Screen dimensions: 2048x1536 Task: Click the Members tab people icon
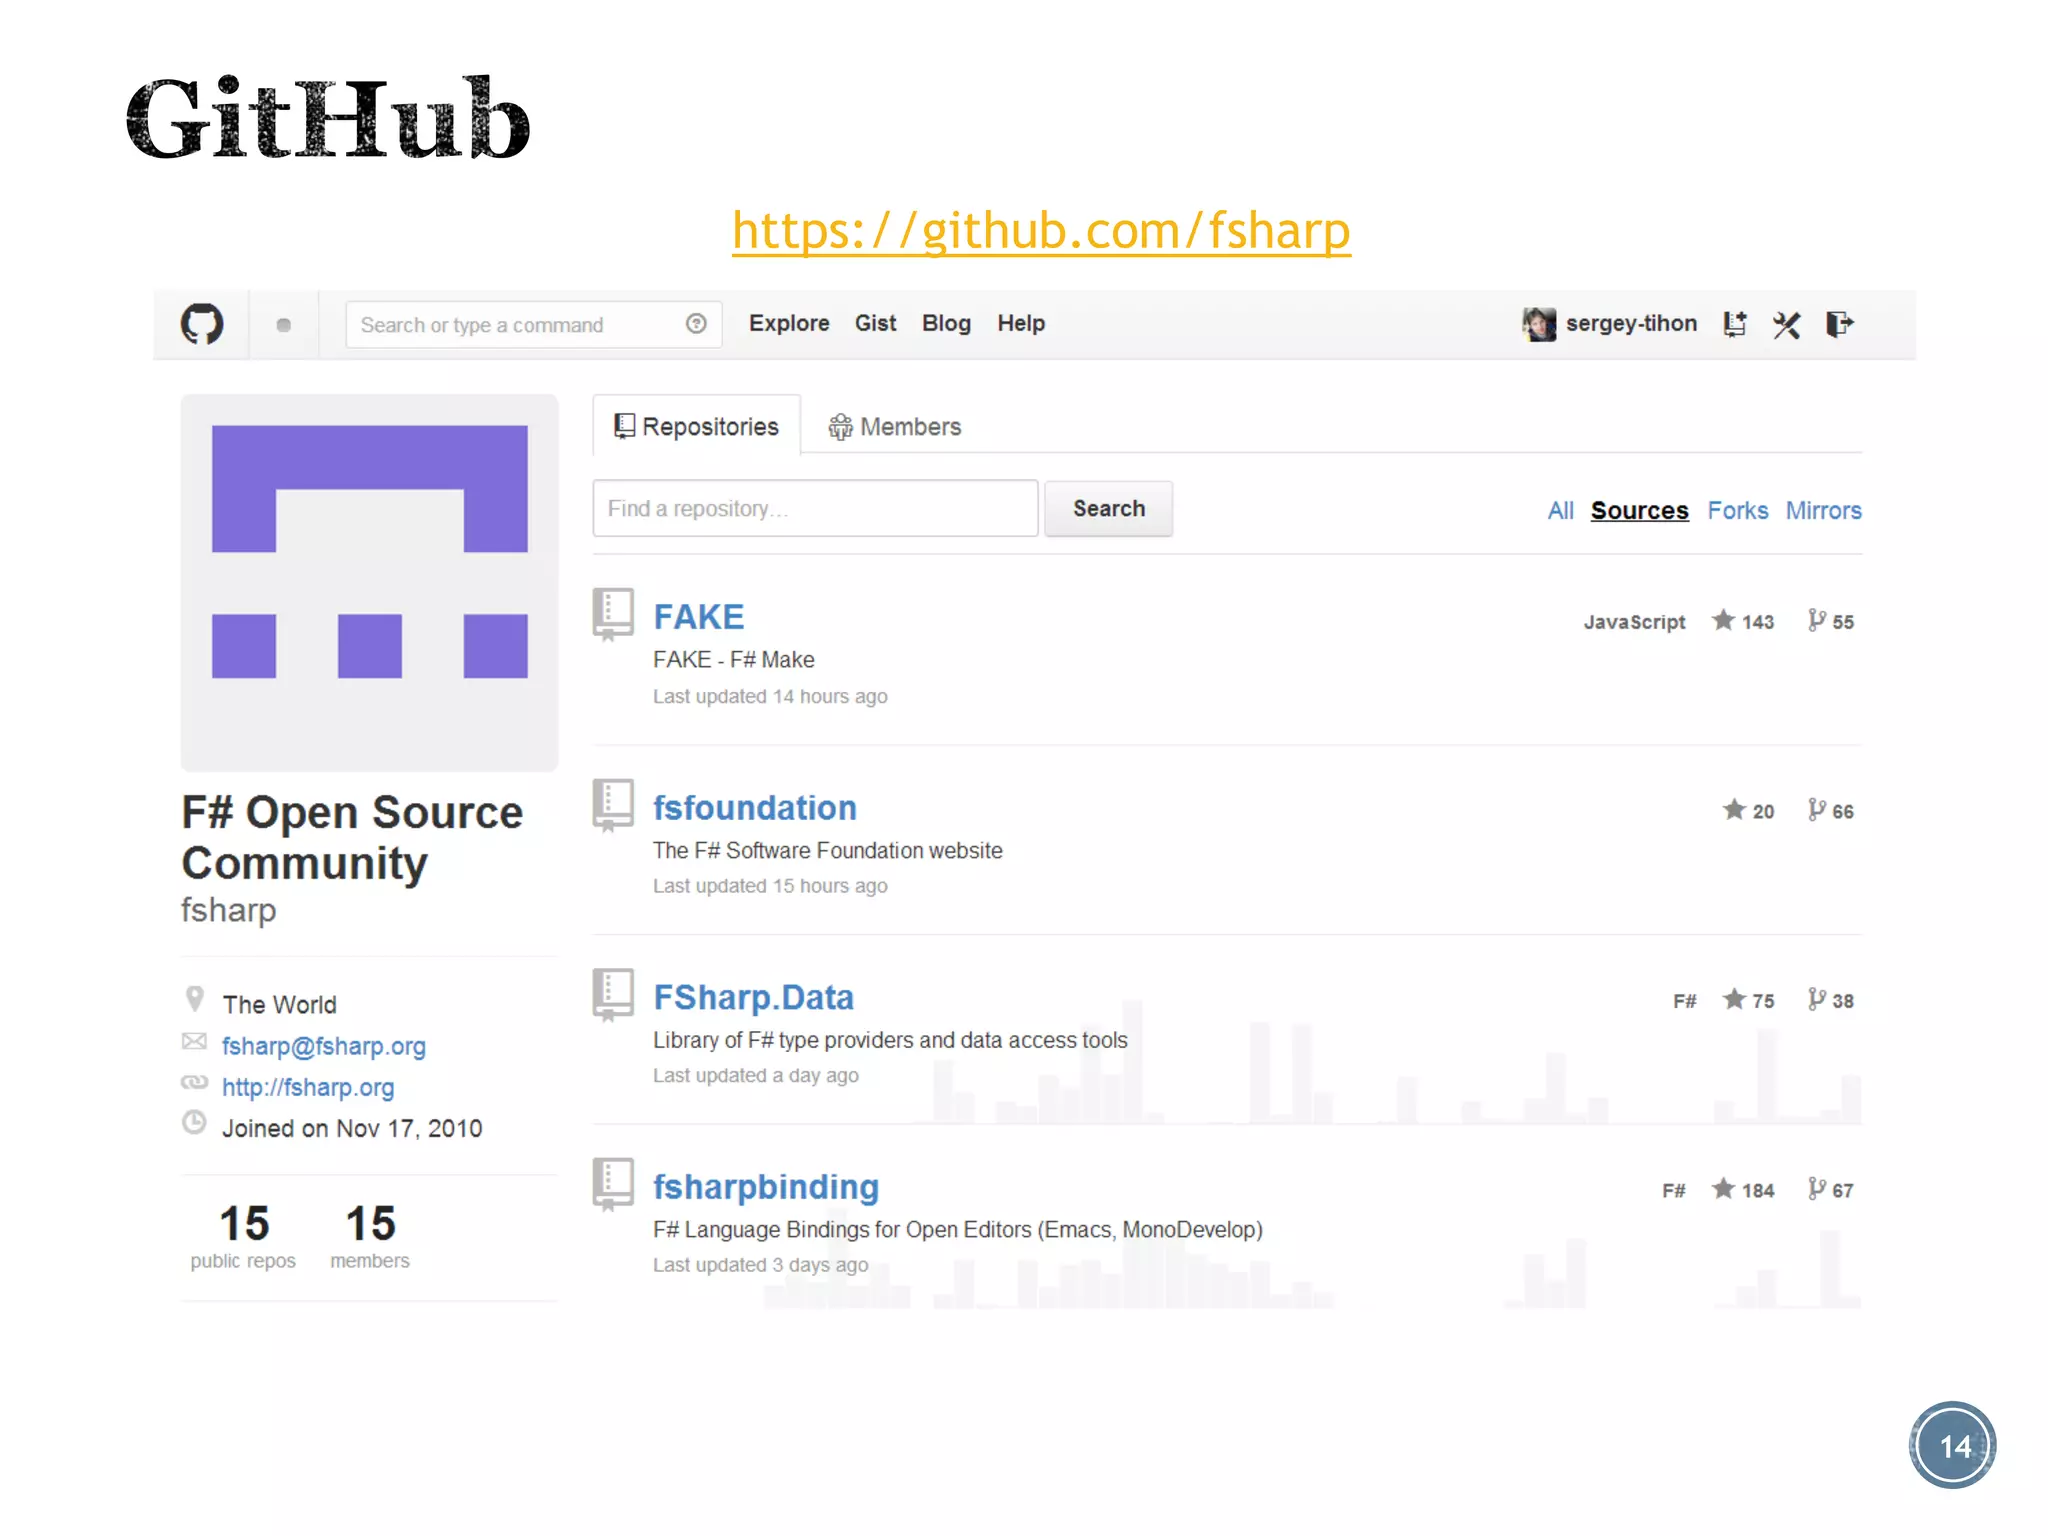[840, 427]
